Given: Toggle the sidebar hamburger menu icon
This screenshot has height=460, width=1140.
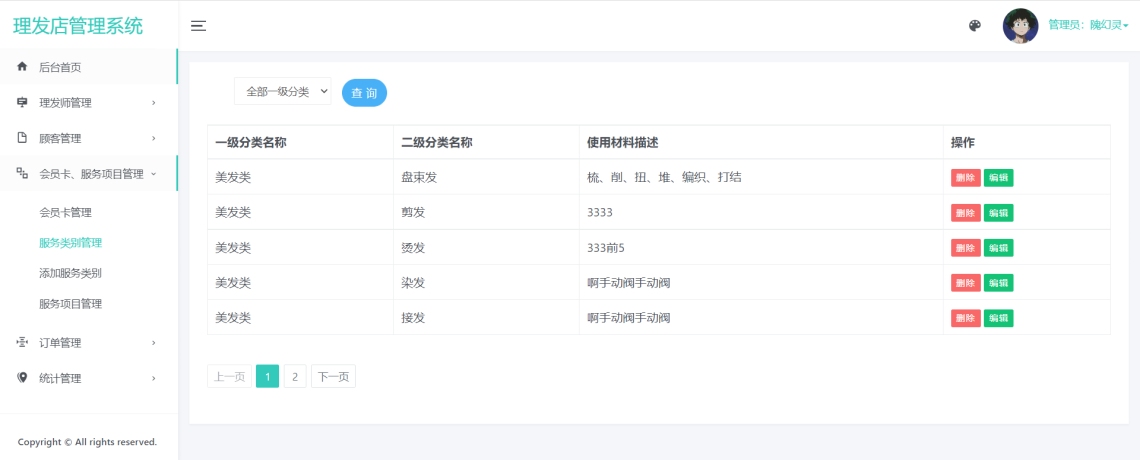Looking at the screenshot, I should [x=198, y=26].
